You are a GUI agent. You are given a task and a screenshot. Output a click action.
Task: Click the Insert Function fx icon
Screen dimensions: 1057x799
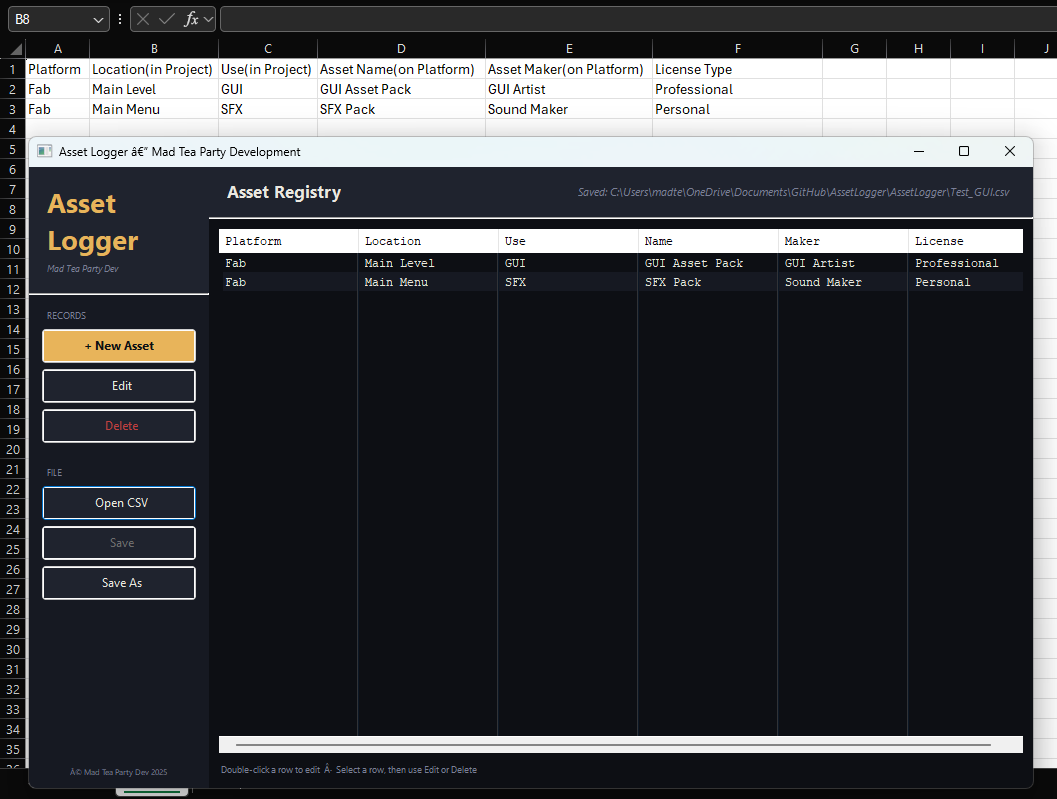[191, 20]
